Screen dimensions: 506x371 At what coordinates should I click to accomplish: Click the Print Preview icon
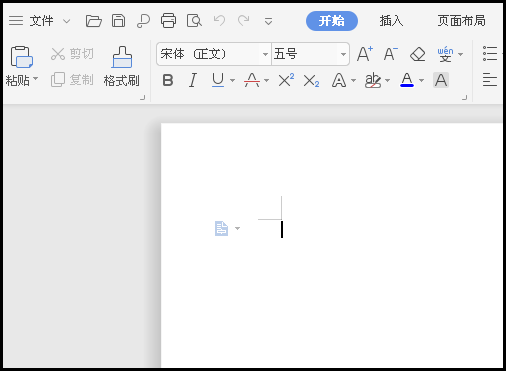tap(194, 21)
